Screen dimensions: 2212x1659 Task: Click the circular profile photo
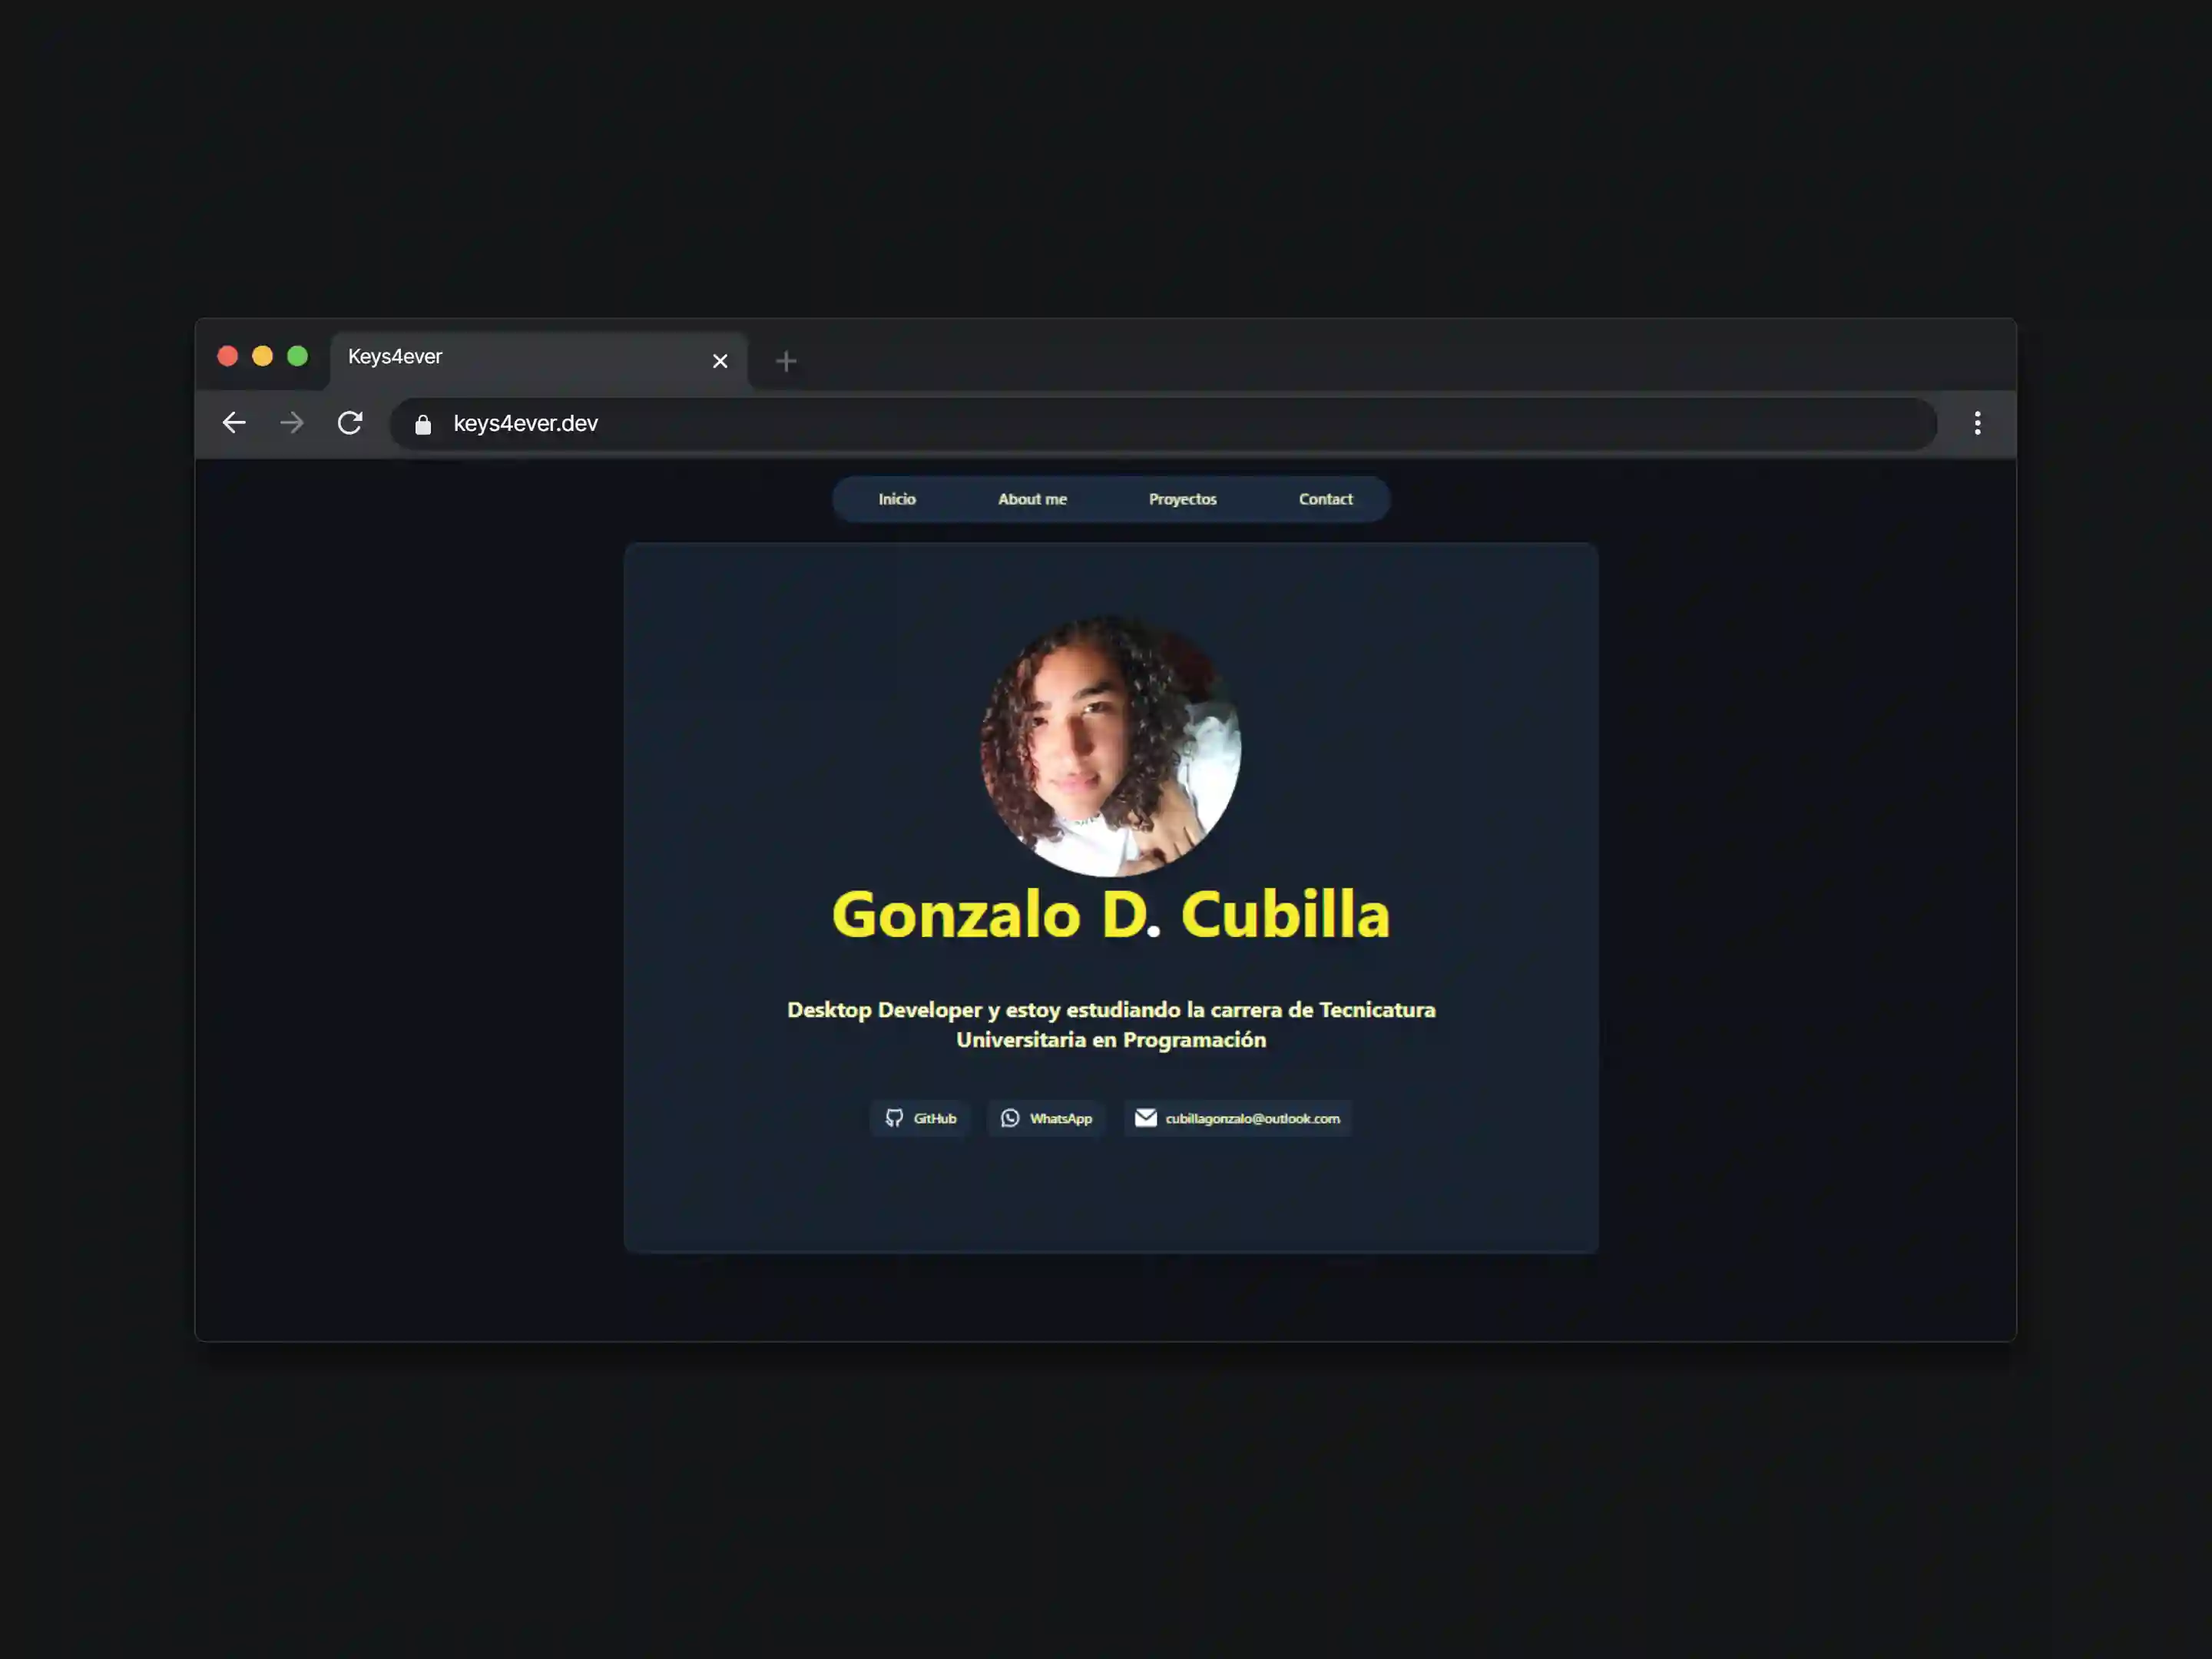pos(1111,746)
